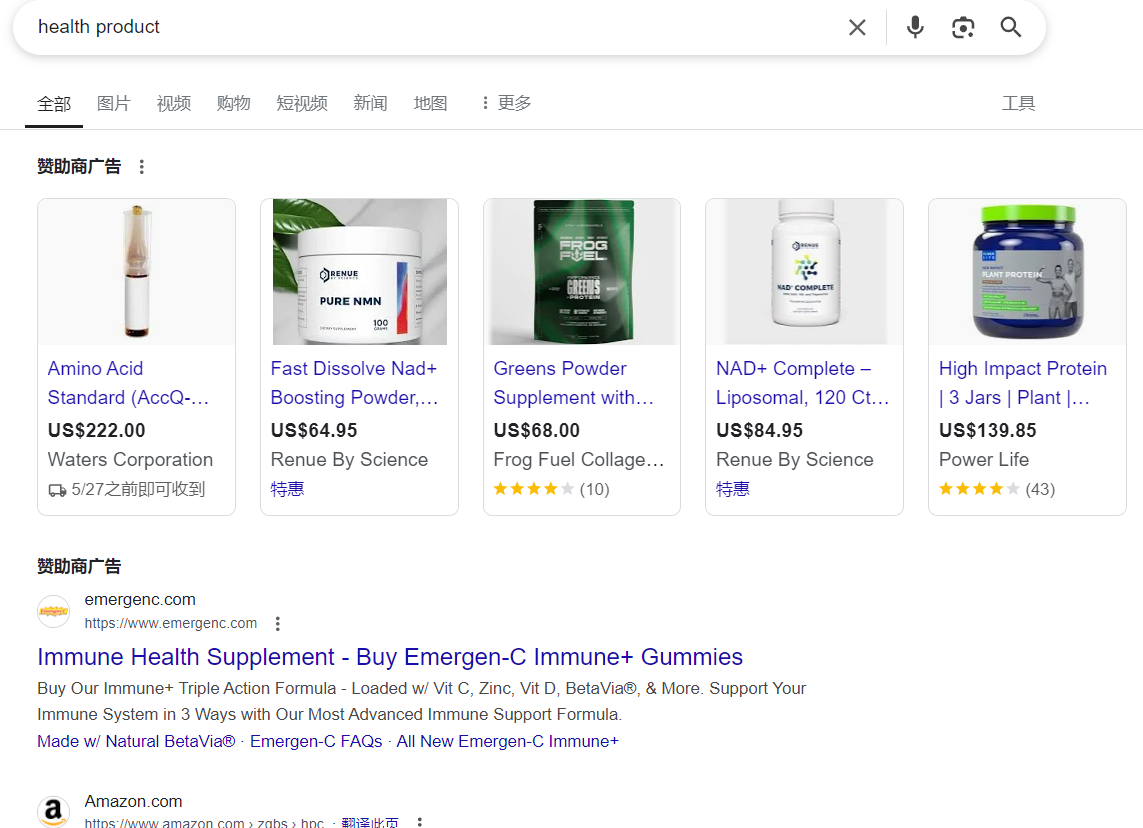Open 'Emergen-C FAQs' sitelink
The height and width of the screenshot is (828, 1143).
click(x=316, y=742)
